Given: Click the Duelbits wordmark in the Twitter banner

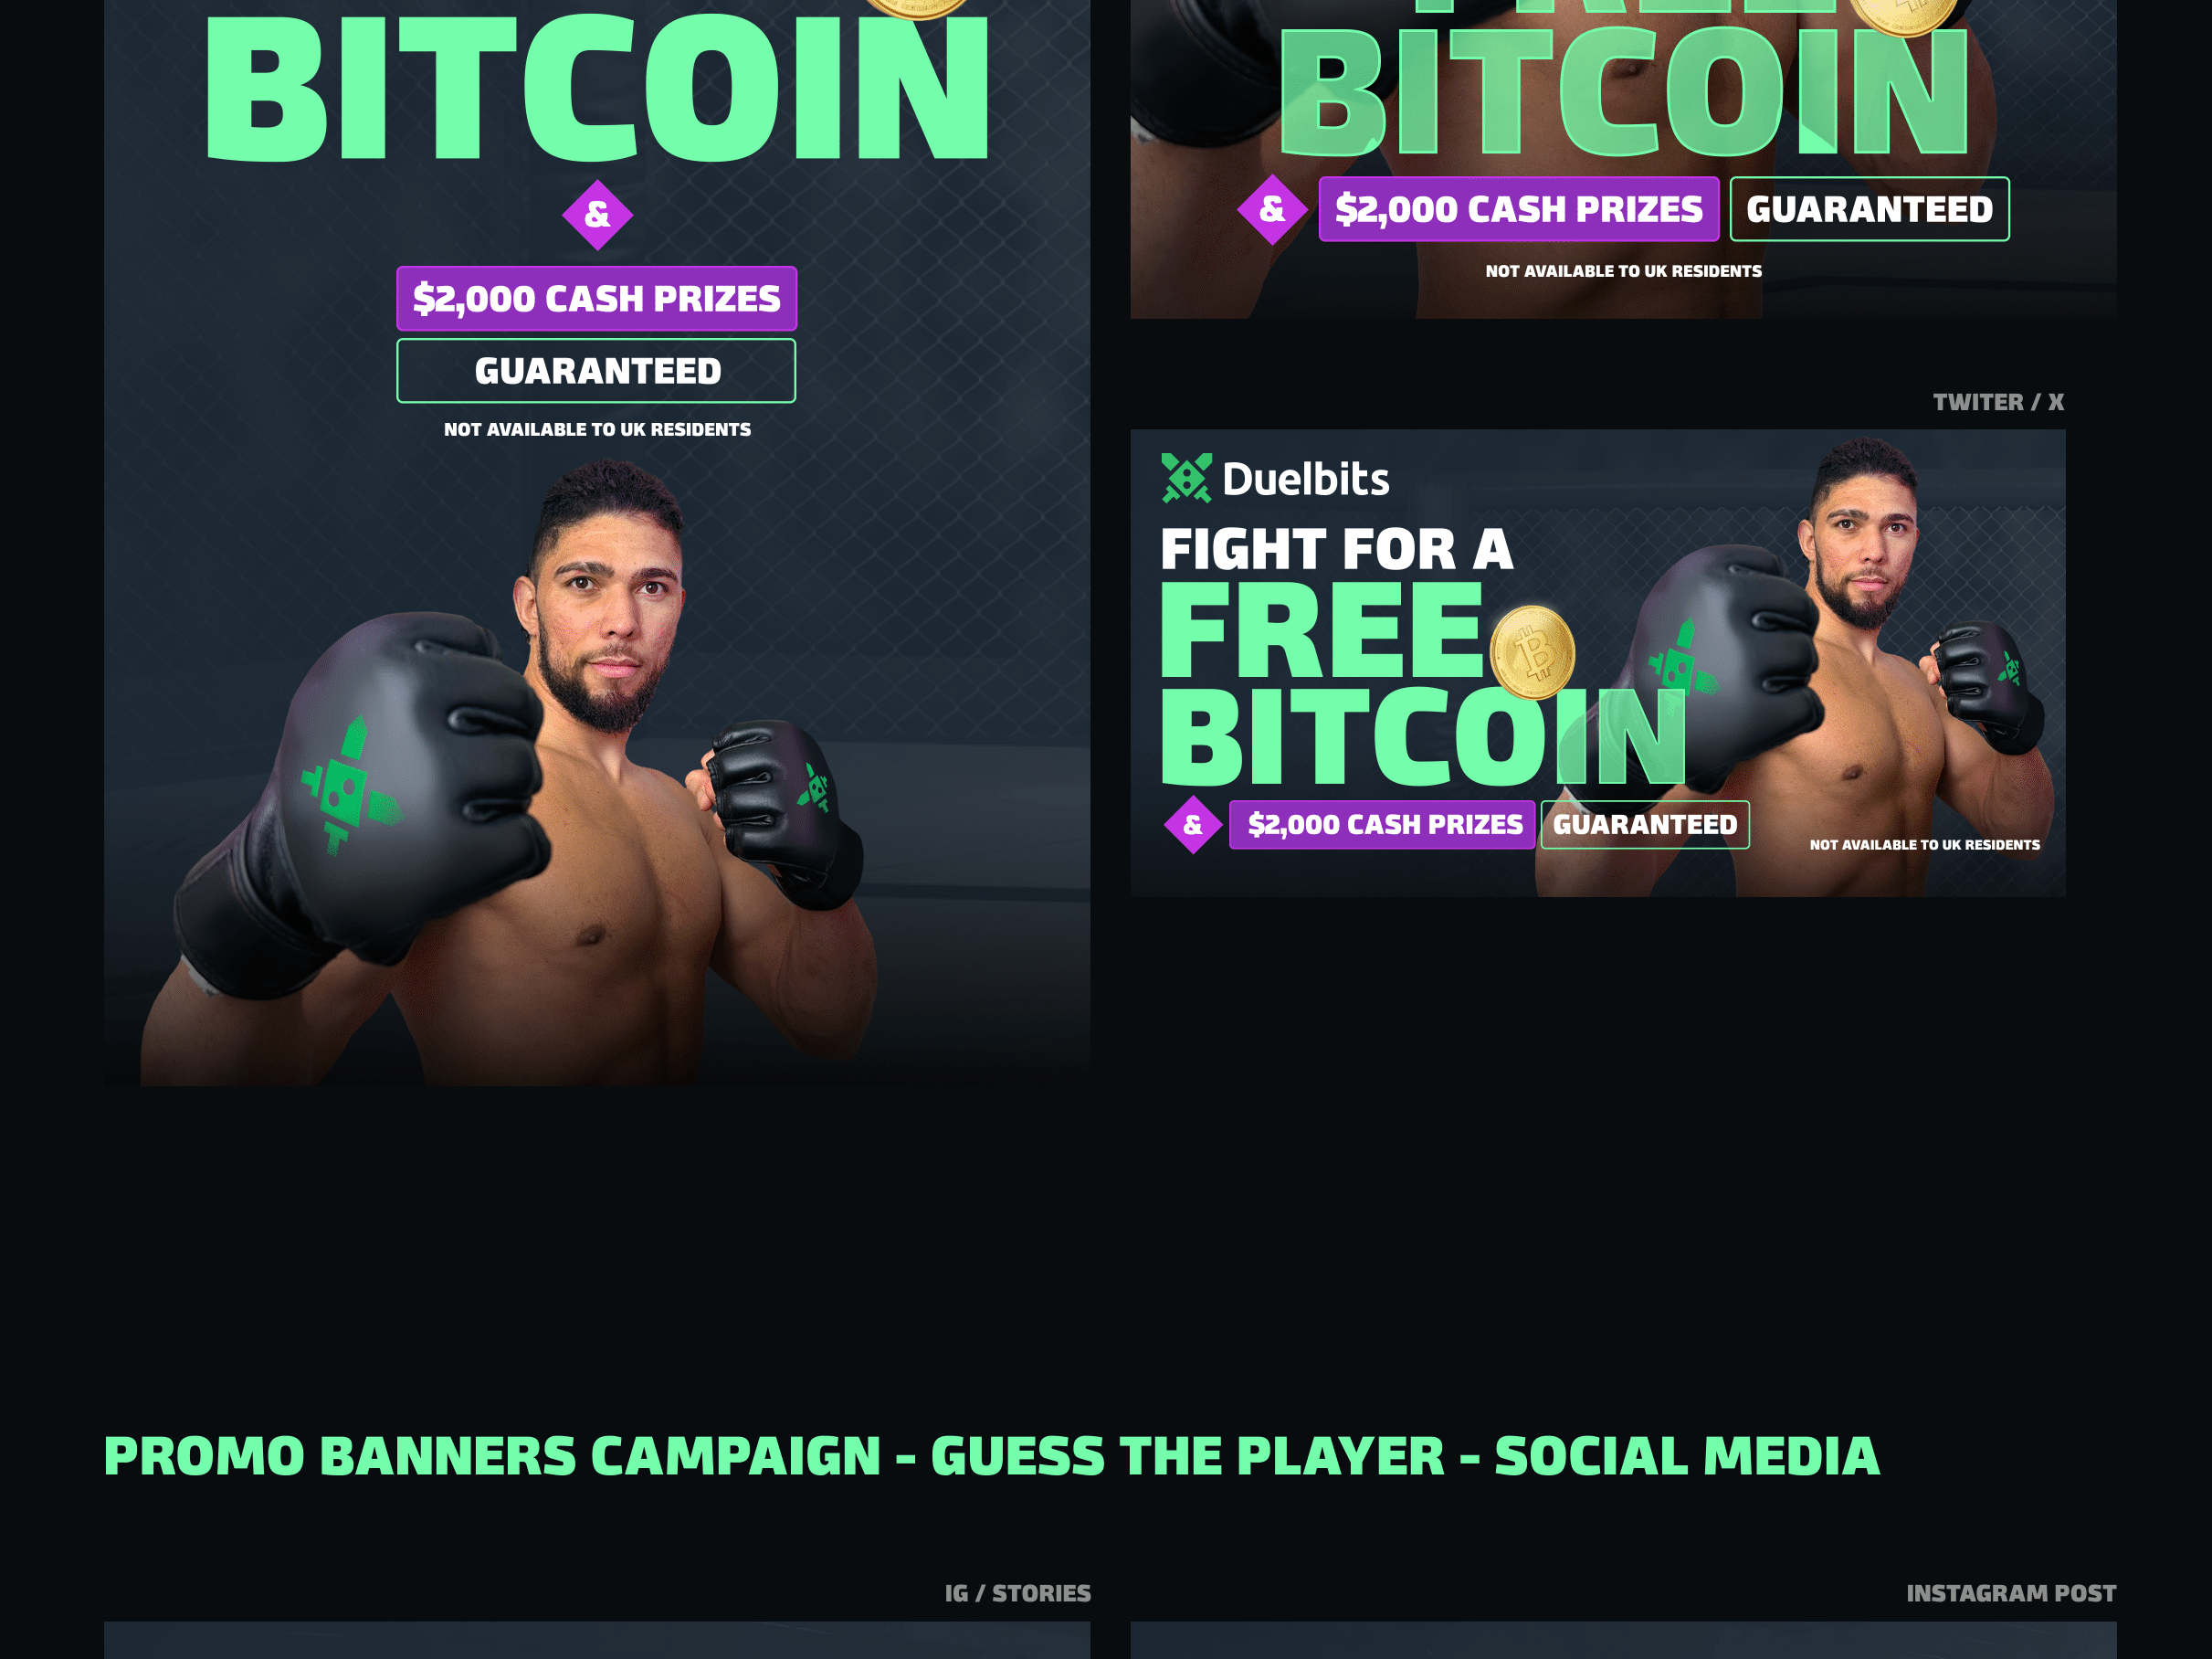Looking at the screenshot, I should tap(1306, 479).
